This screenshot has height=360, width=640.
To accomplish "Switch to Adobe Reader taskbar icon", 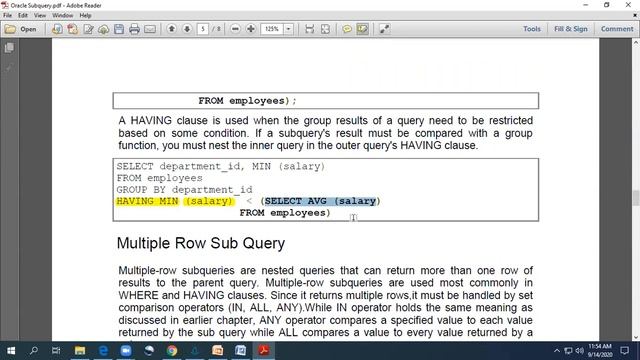I will coord(264,351).
